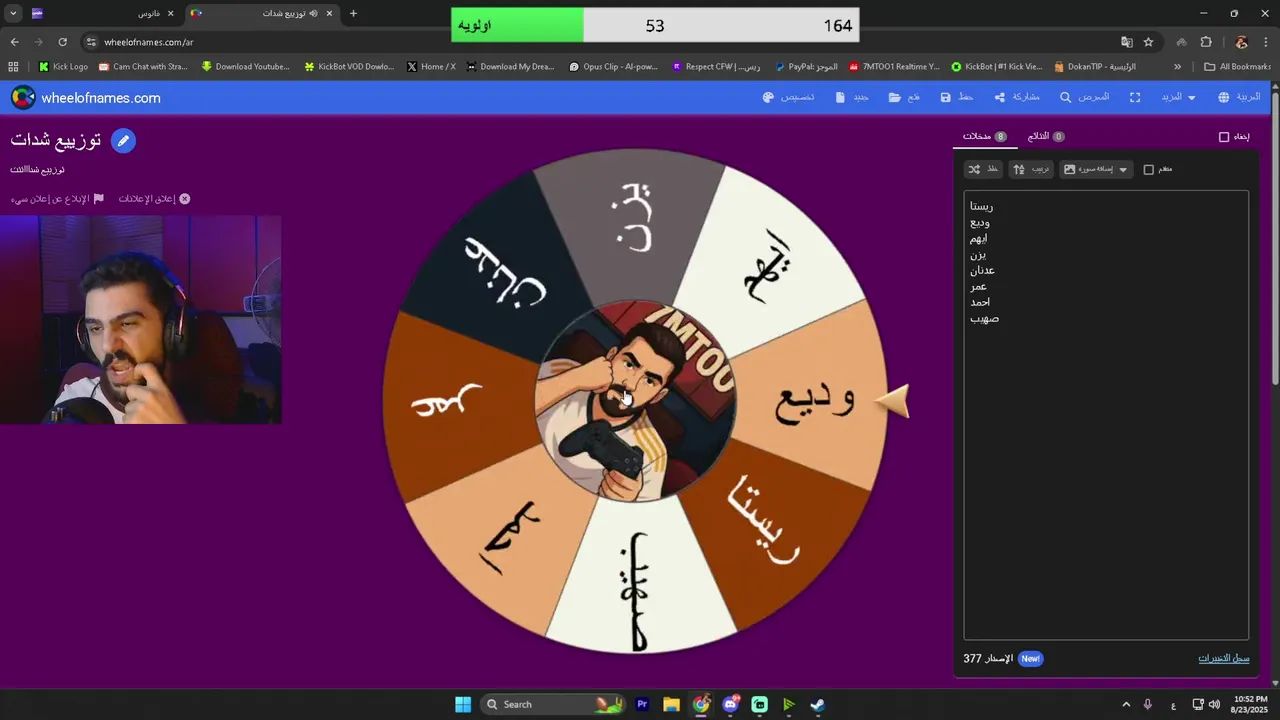Open File Explorer from the taskbar
This screenshot has width=1280, height=720.
pyautogui.click(x=671, y=704)
